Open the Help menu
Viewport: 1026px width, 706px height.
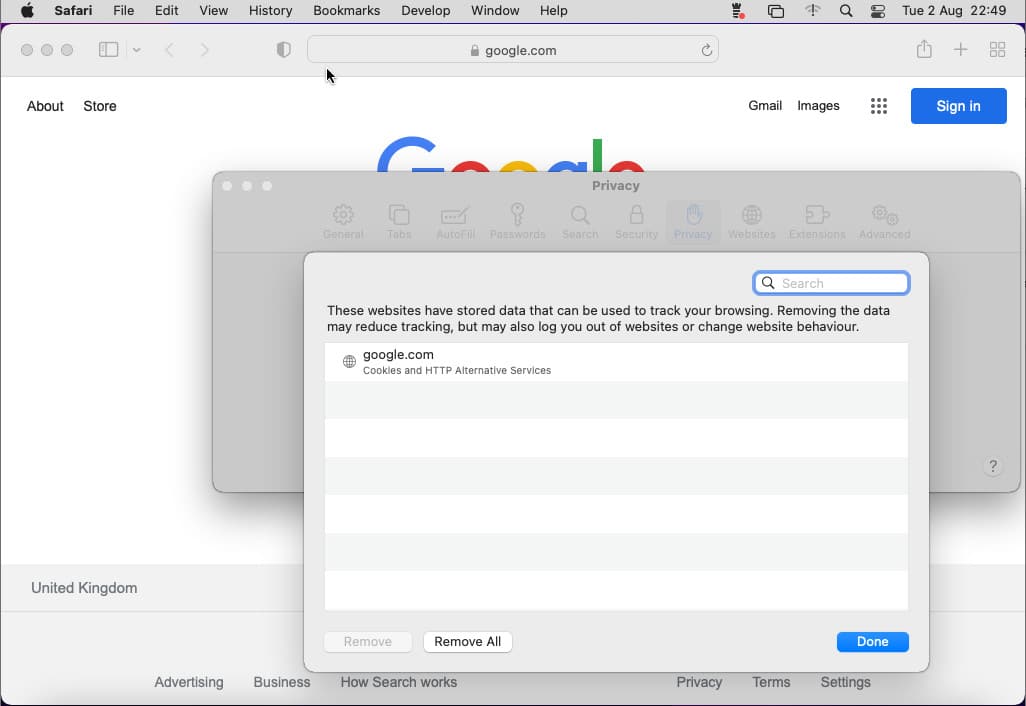tap(554, 10)
